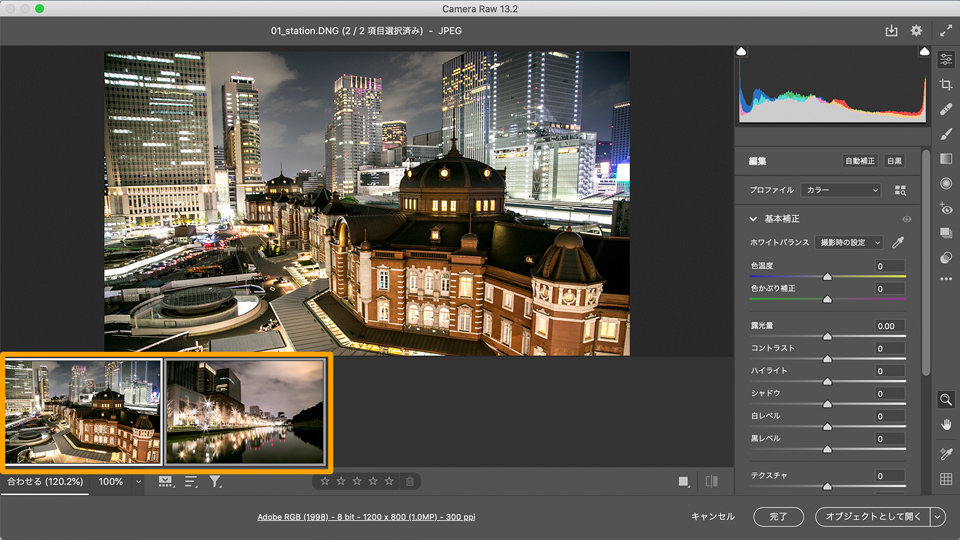Click the edit panel vertical scrollbar
Viewport: 960px width, 540px height.
tap(926, 263)
